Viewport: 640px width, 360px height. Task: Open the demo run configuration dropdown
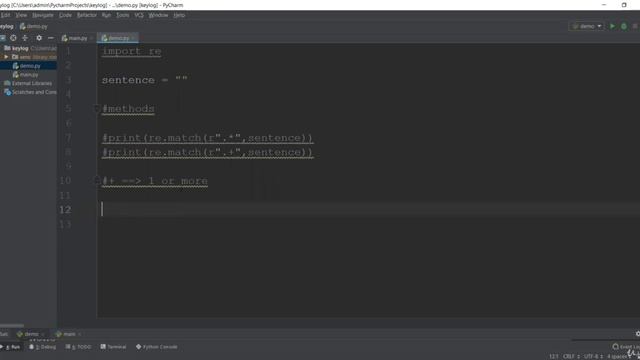[x=587, y=26]
